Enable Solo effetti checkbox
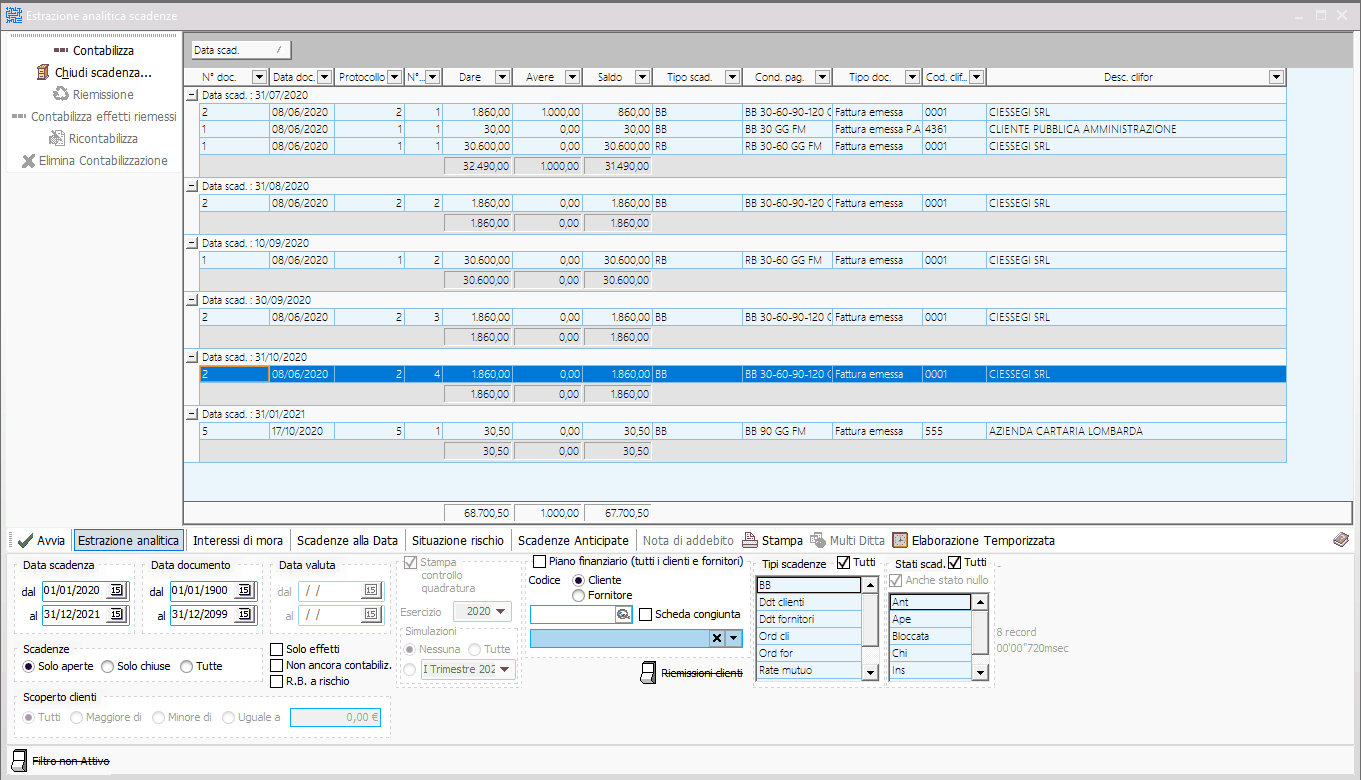Viewport: 1361px width, 780px height. pos(277,649)
